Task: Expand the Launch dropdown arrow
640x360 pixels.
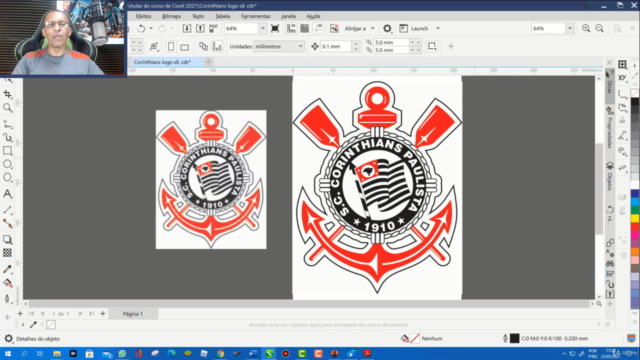Action: tap(438, 29)
